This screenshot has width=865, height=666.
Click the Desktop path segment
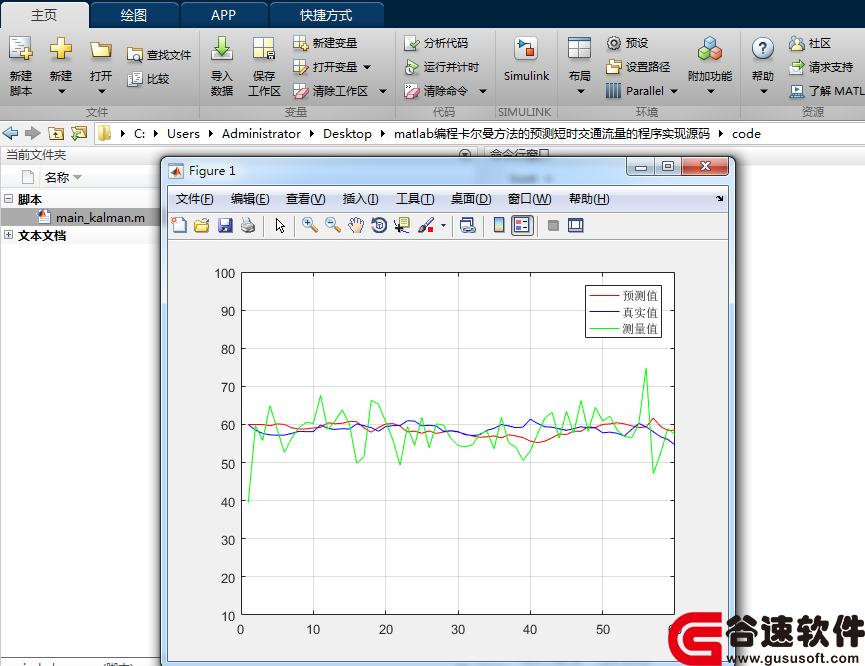coord(348,134)
